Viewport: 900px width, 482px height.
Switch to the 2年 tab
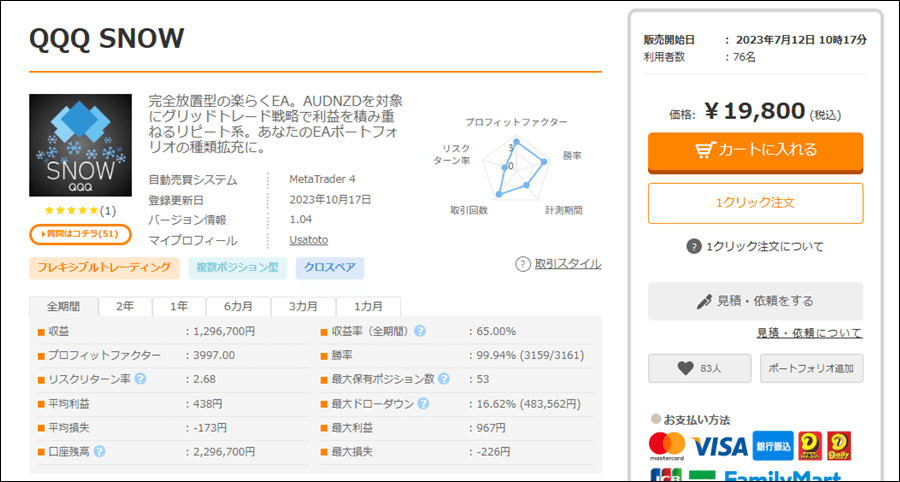[125, 306]
